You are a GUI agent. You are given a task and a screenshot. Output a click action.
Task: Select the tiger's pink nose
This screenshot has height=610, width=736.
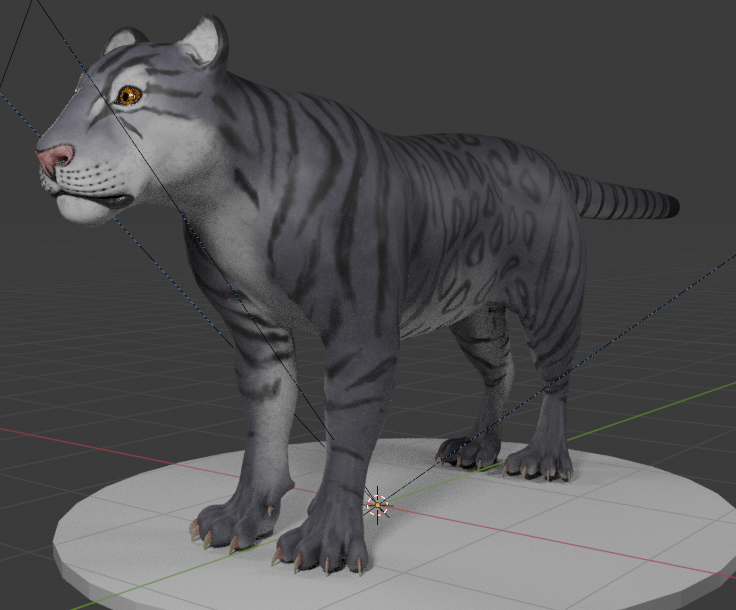[x=54, y=157]
